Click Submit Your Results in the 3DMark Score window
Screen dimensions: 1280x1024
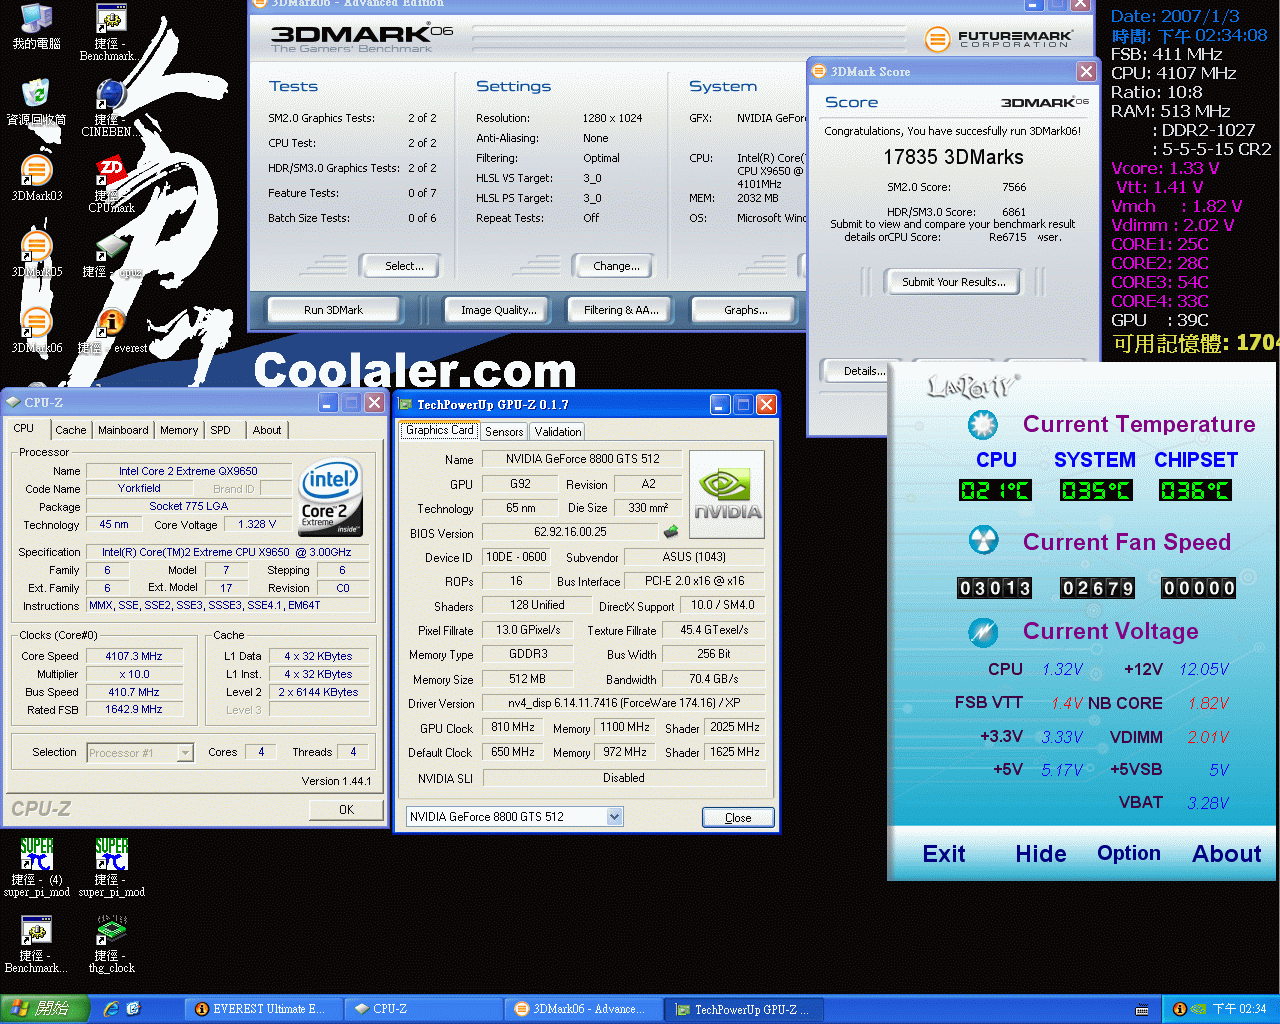coord(953,282)
